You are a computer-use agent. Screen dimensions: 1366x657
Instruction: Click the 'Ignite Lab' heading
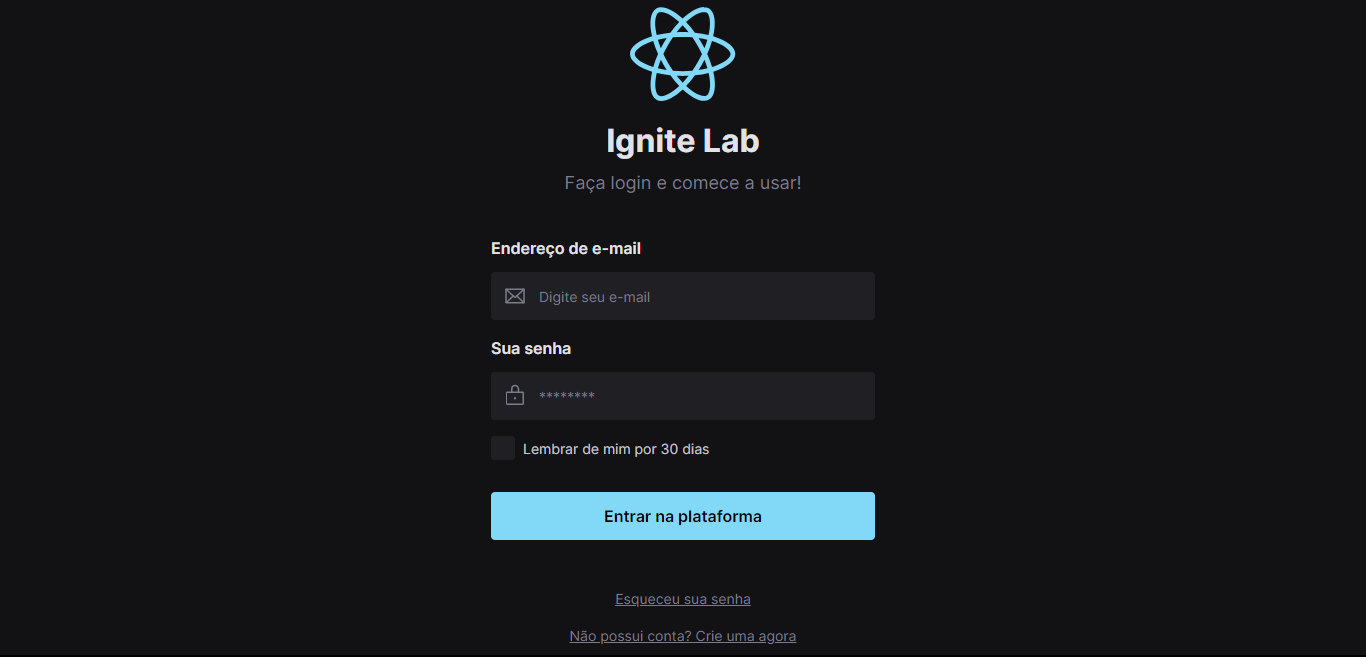point(683,141)
